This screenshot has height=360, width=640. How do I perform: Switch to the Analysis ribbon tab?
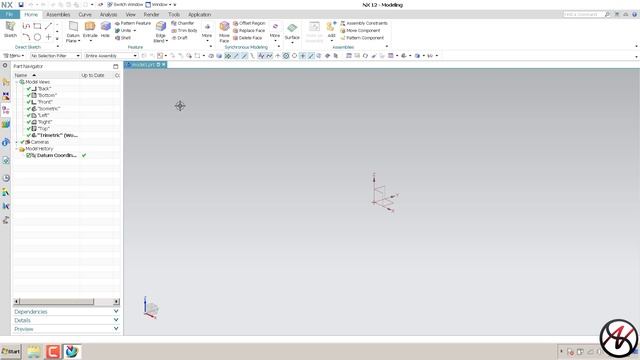point(109,14)
